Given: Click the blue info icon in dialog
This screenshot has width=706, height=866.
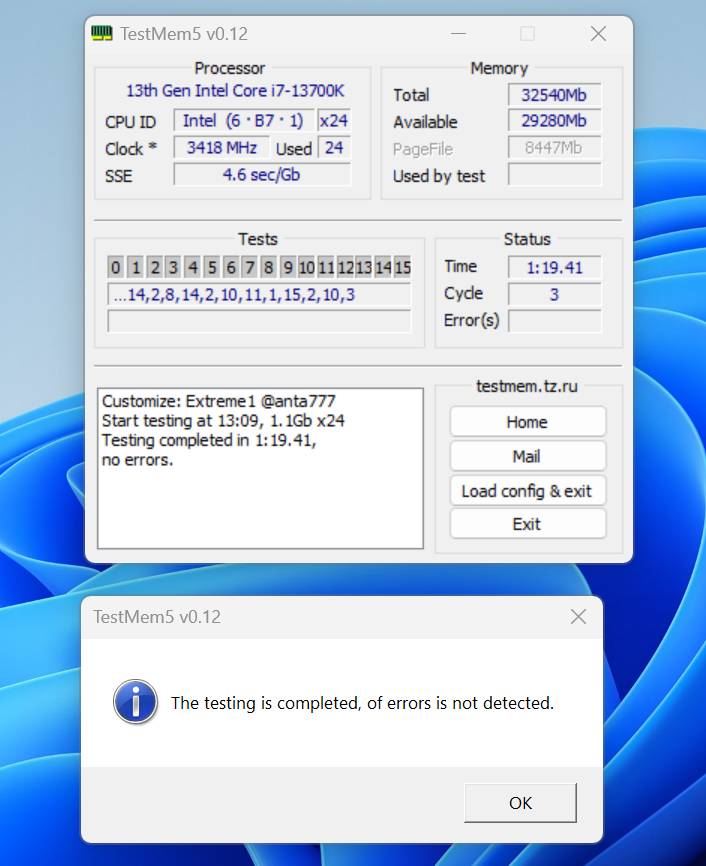Looking at the screenshot, I should pyautogui.click(x=135, y=701).
